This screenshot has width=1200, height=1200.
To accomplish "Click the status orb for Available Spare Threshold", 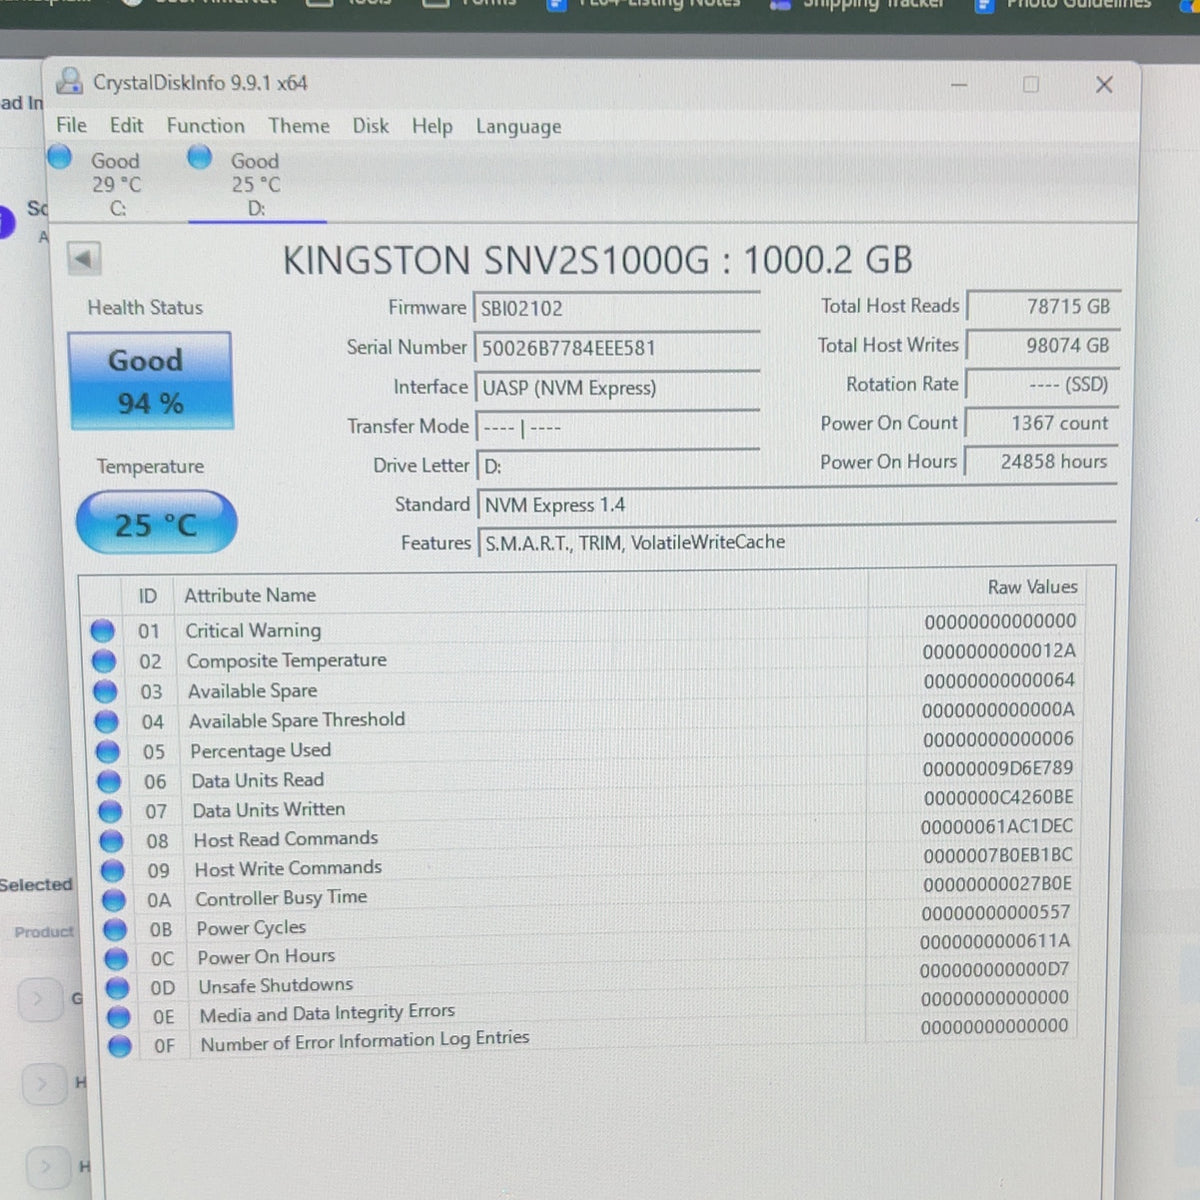I will click(106, 721).
